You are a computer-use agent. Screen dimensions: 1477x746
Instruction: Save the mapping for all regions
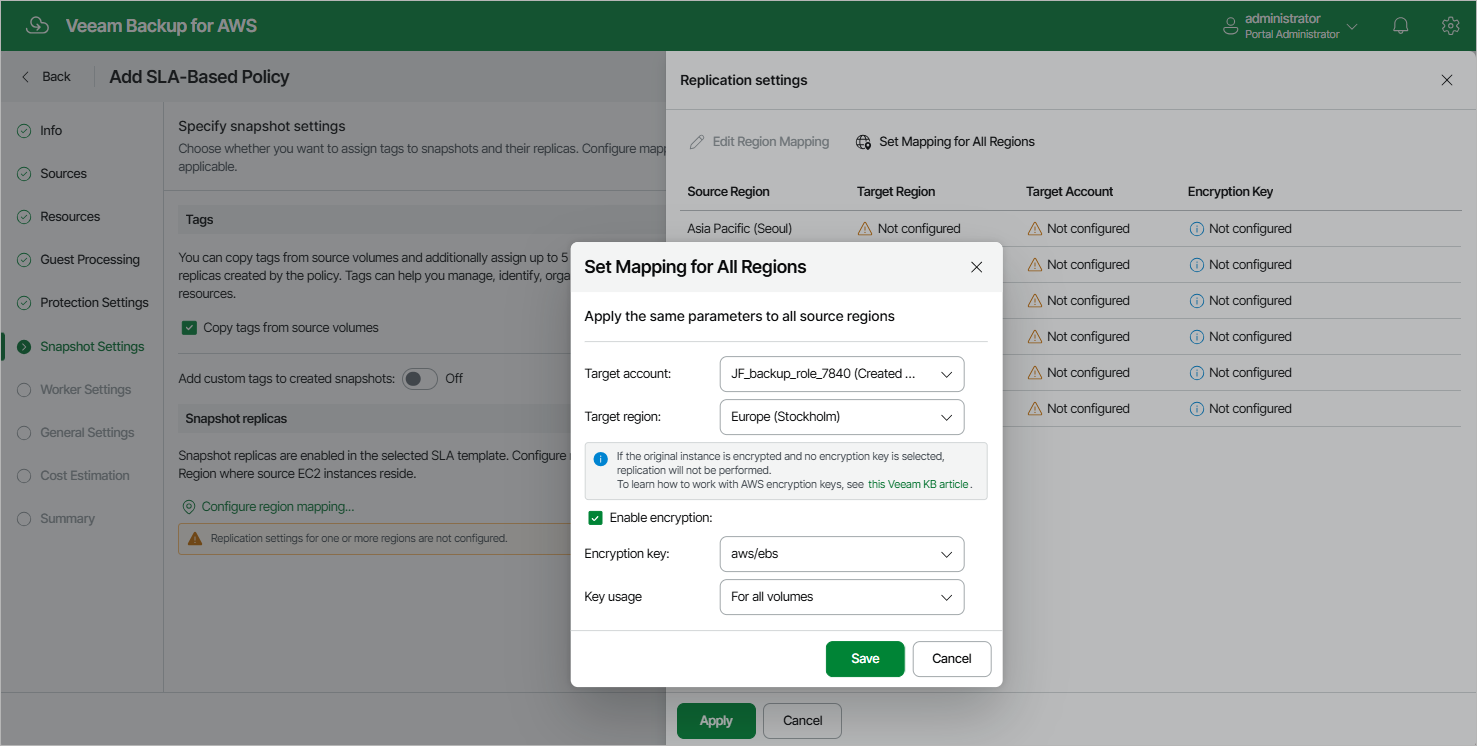pyautogui.click(x=864, y=658)
